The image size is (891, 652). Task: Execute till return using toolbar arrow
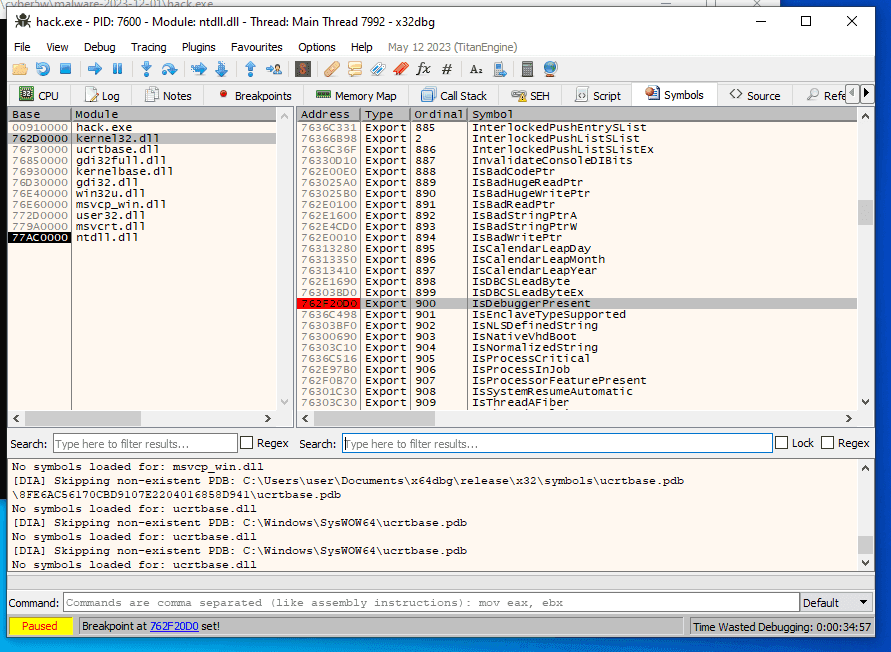251,69
